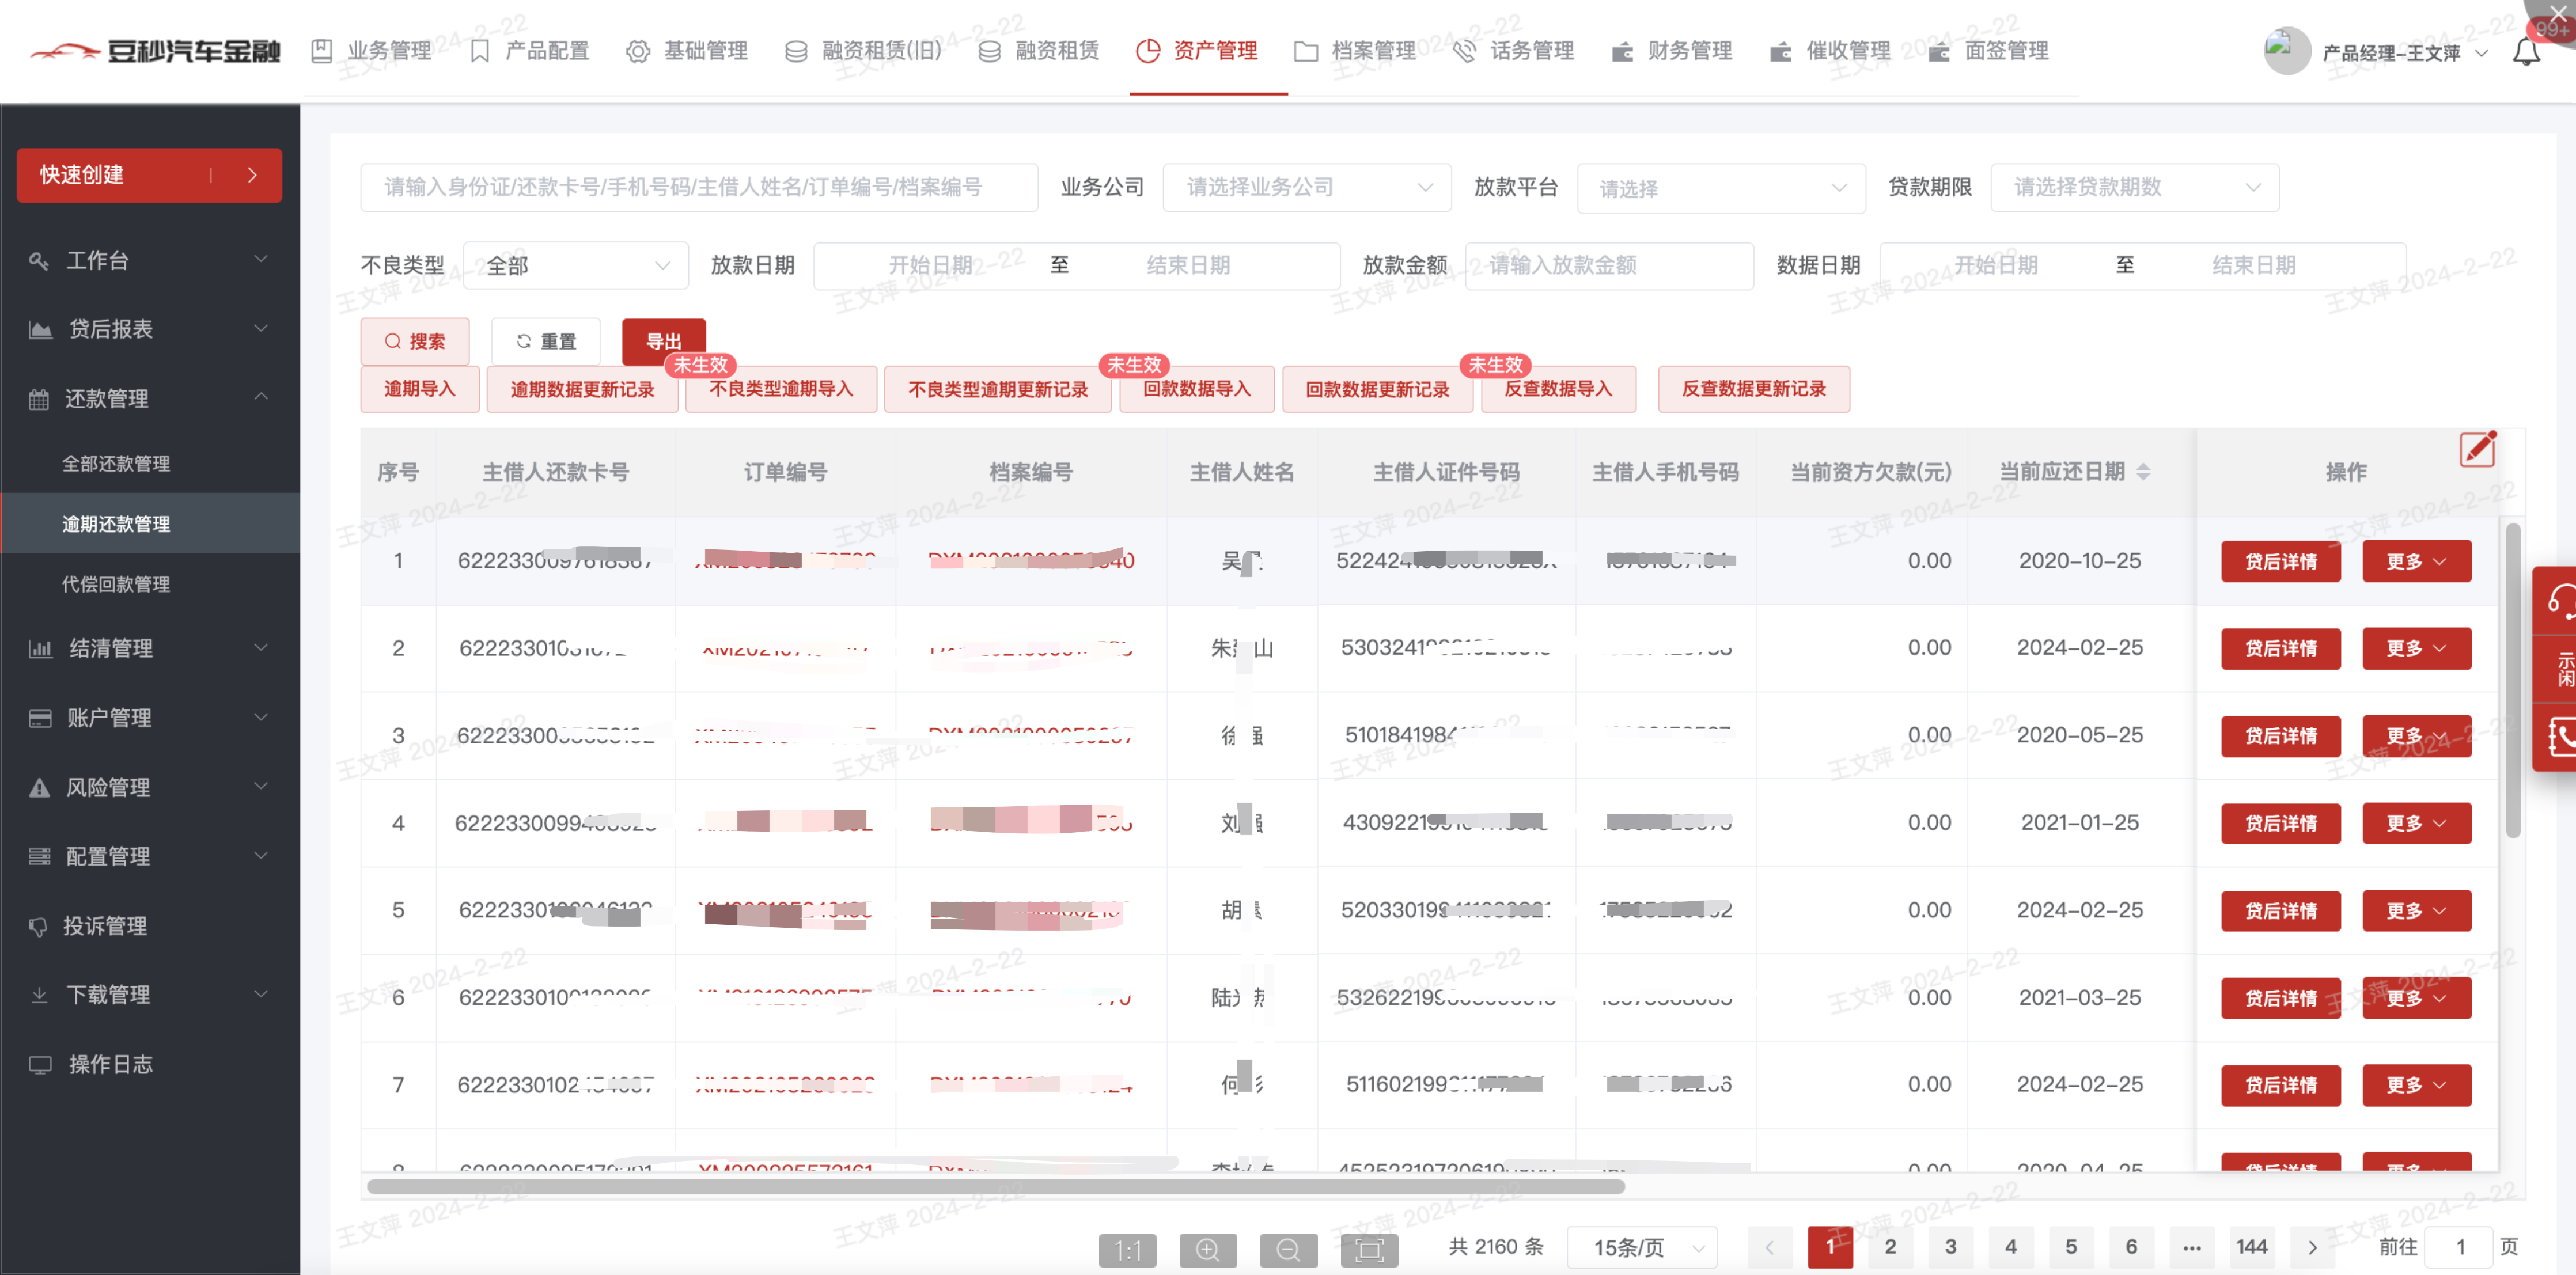Collapse the 还款管理 sidebar section

tap(260, 398)
